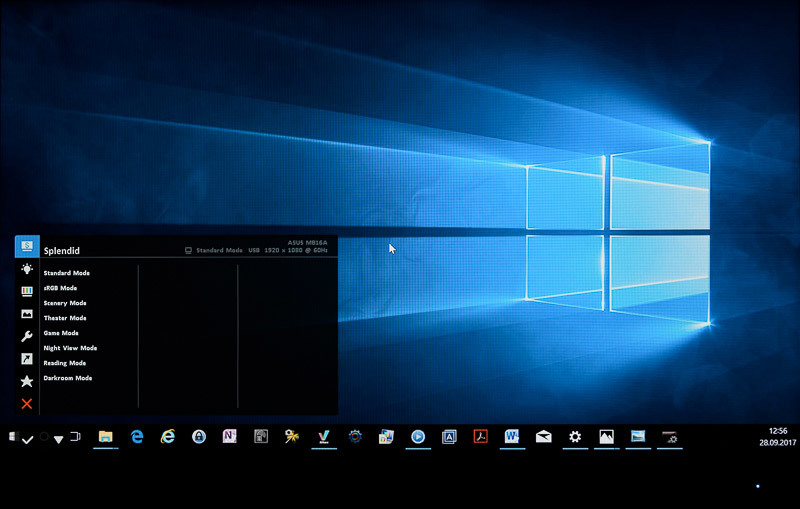
Task: Click the ASUS MB16A model label
Action: [x=308, y=243]
